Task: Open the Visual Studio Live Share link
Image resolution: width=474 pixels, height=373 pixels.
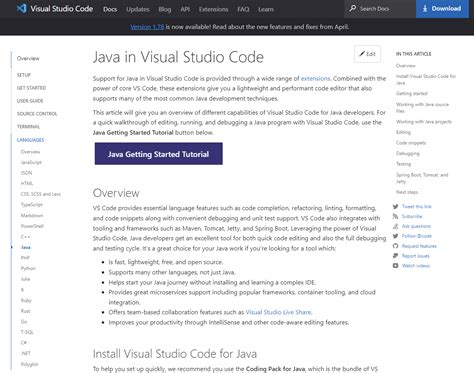Action: pyautogui.click(x=278, y=312)
